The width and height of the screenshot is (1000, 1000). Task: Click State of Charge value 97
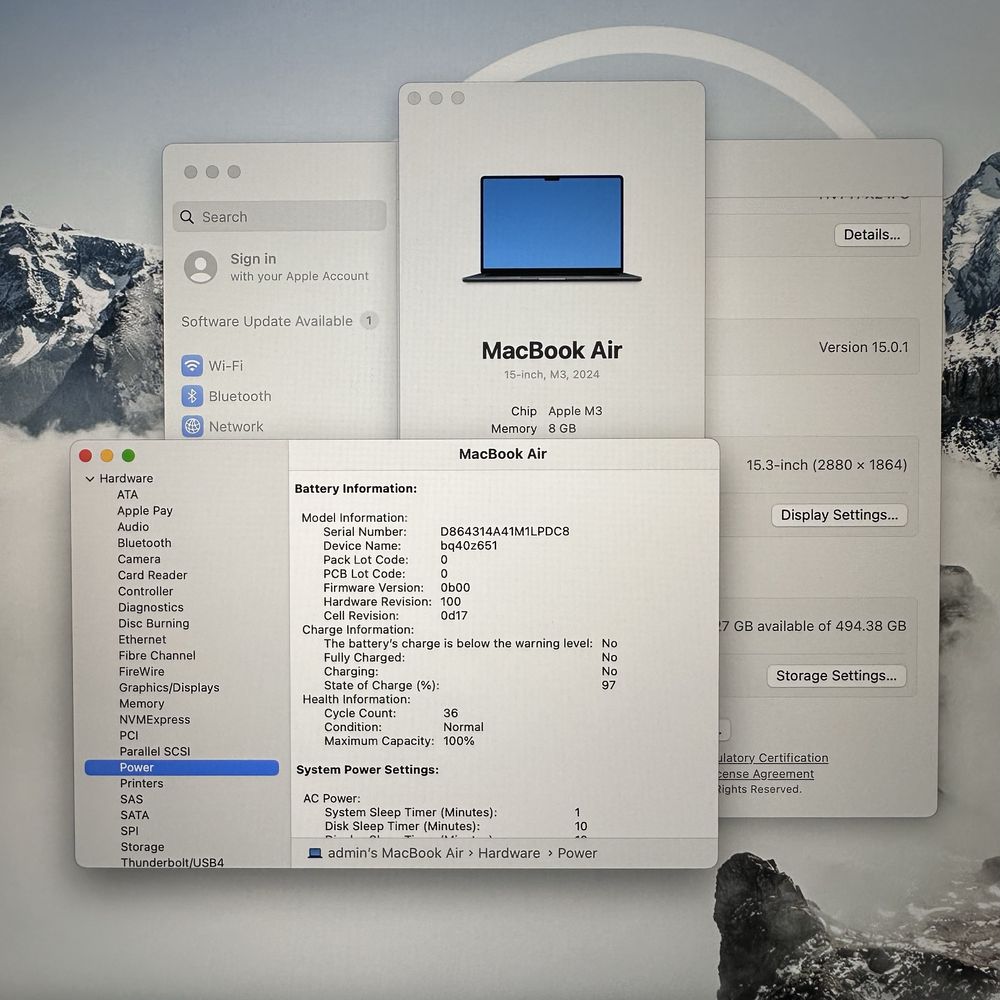coord(608,685)
